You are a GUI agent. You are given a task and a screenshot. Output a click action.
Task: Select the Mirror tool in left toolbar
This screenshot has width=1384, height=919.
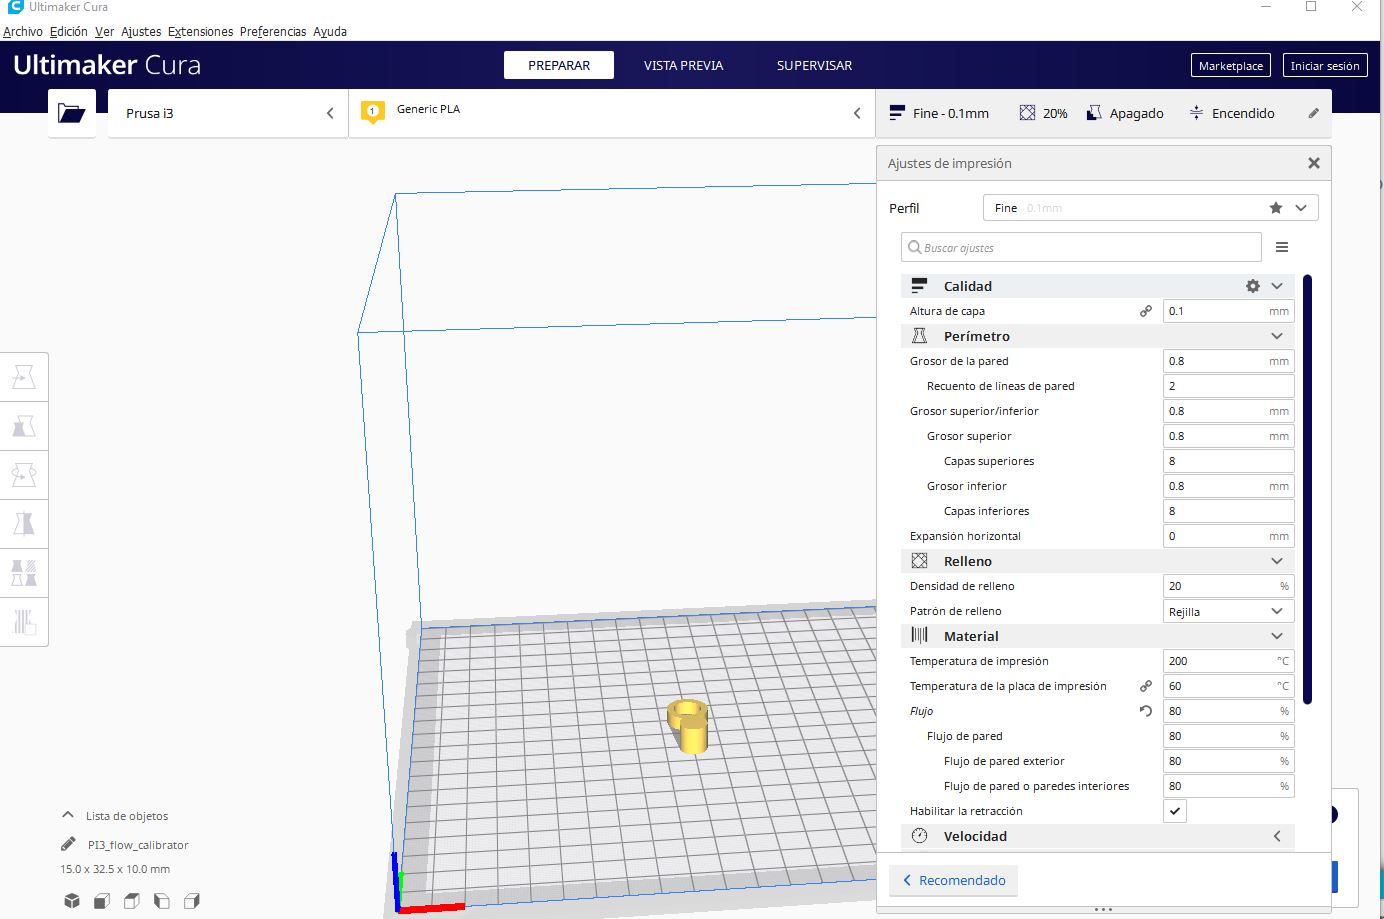click(24, 523)
